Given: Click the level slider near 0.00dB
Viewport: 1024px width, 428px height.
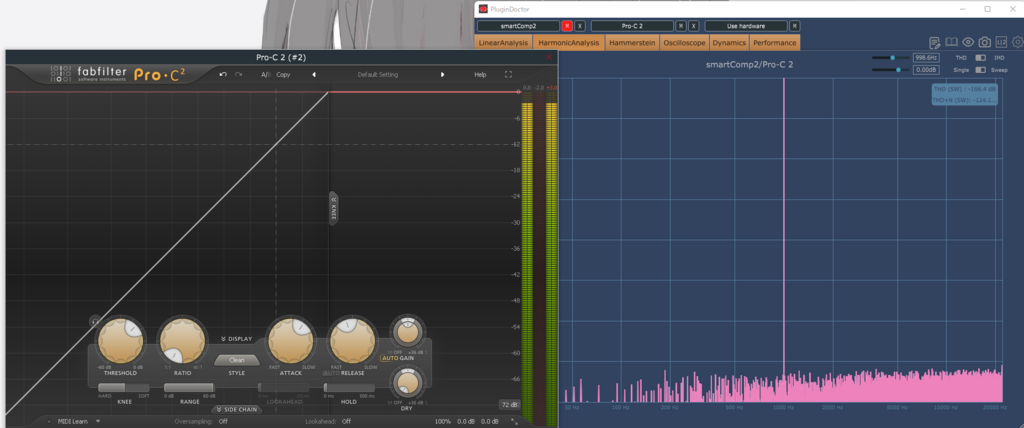Looking at the screenshot, I should (889, 69).
